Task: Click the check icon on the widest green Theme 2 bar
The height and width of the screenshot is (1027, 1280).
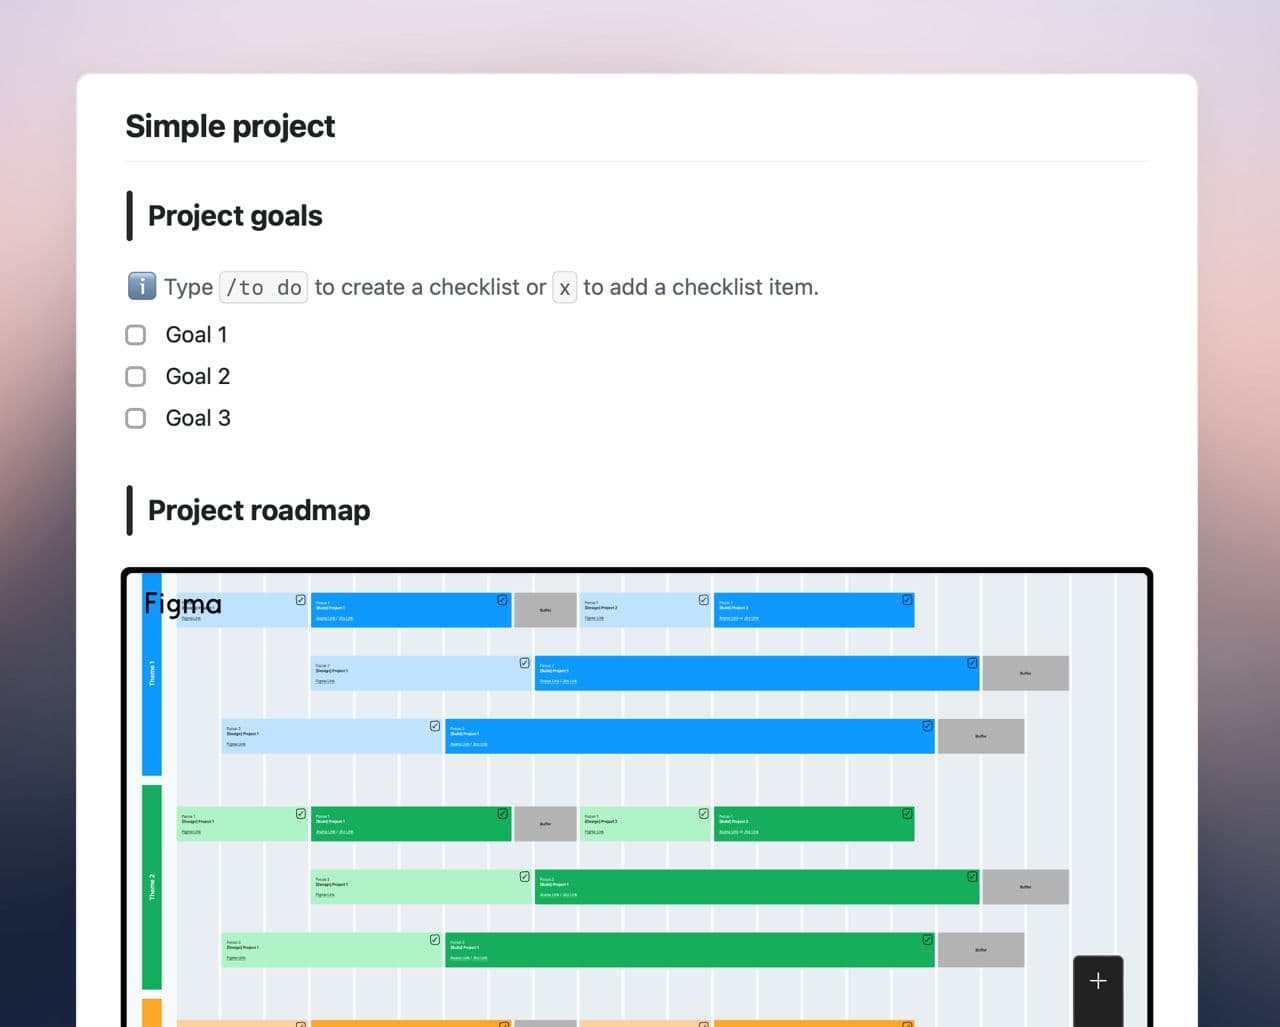Action: [x=927, y=940]
